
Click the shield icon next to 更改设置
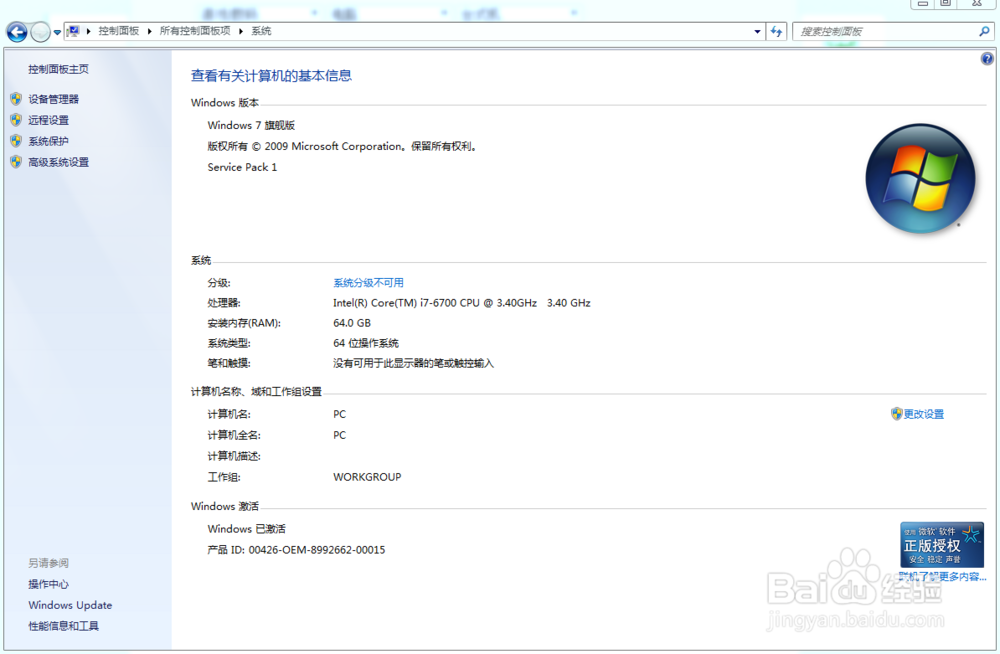point(899,413)
